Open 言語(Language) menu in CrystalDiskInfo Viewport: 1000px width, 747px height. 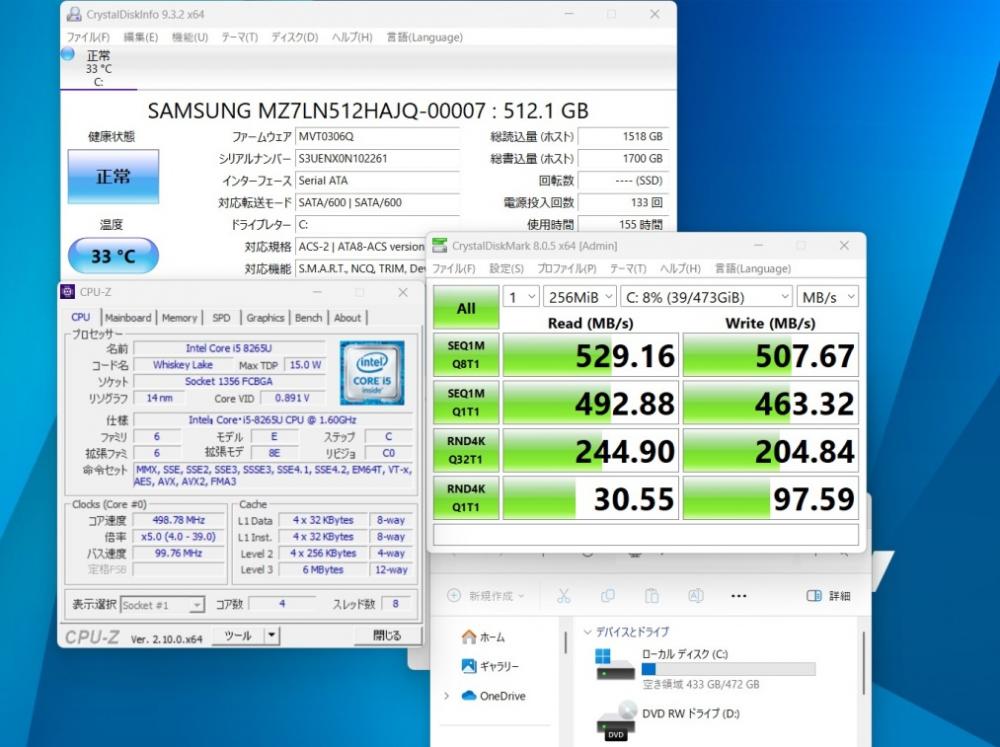pos(425,37)
